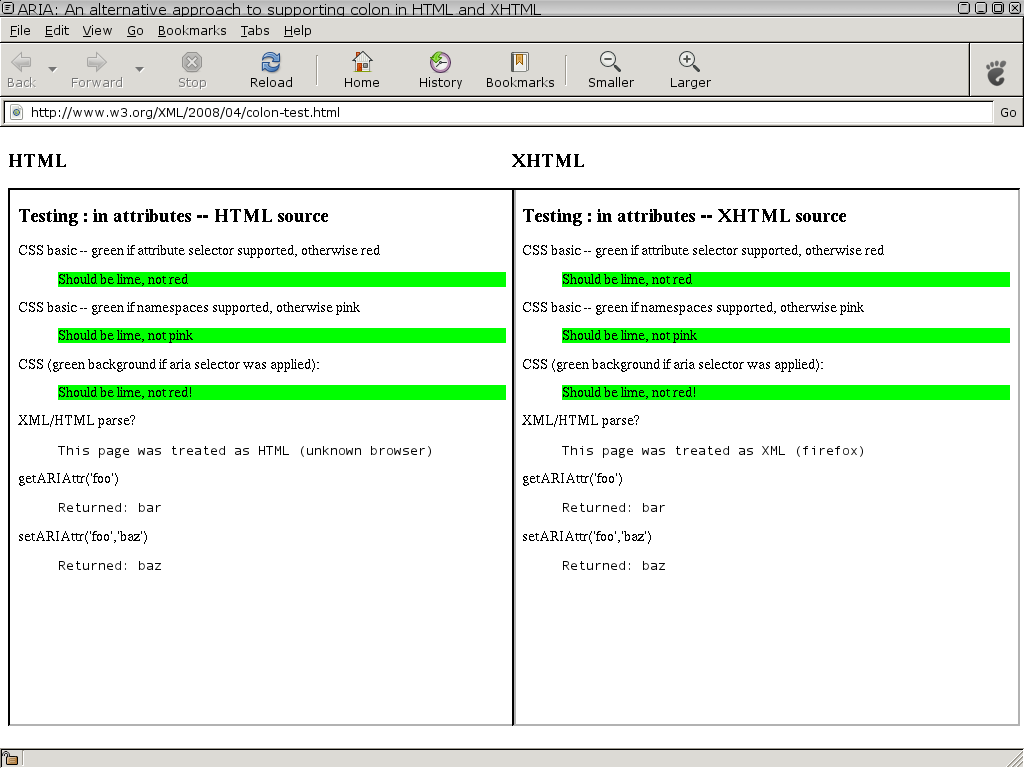Click the URL address input field
The height and width of the screenshot is (768, 1024).
click(498, 112)
